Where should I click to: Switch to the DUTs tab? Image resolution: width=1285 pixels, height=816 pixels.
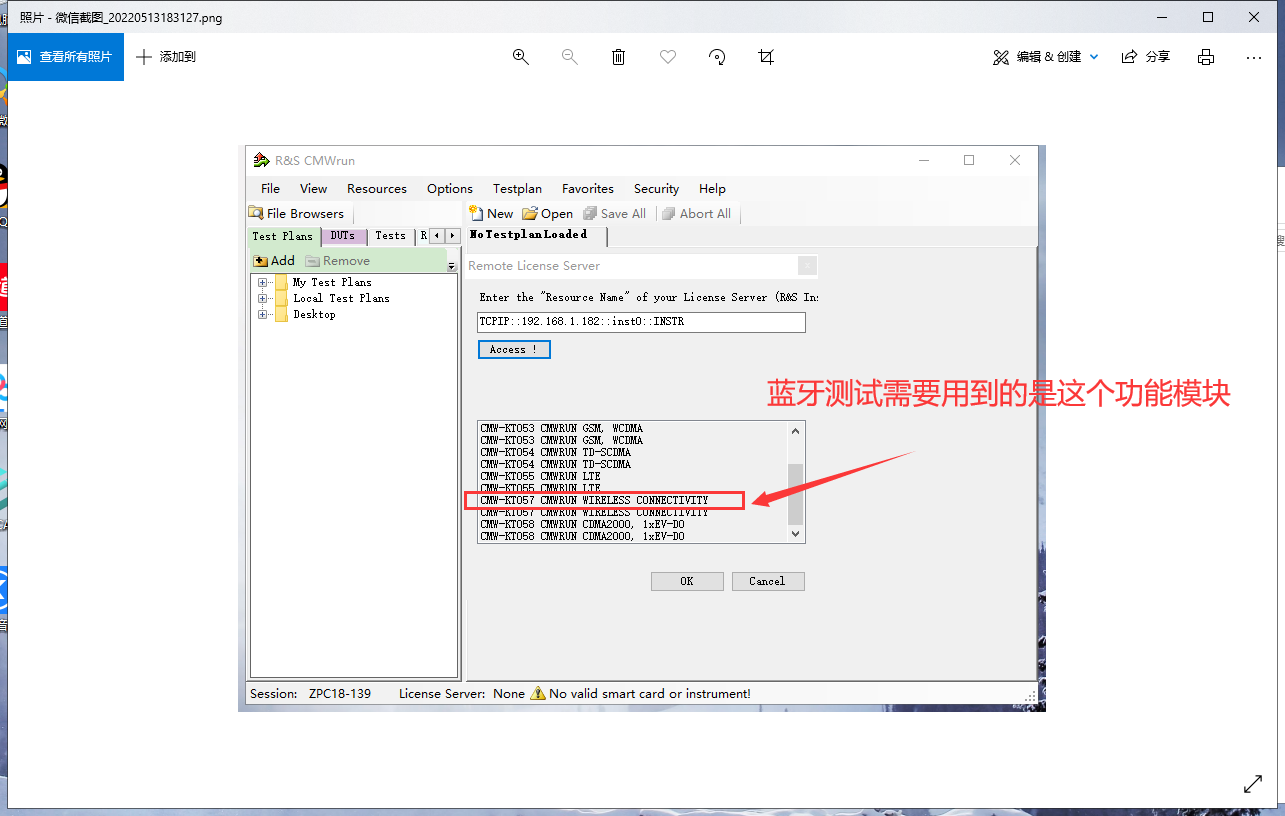pyautogui.click(x=343, y=236)
